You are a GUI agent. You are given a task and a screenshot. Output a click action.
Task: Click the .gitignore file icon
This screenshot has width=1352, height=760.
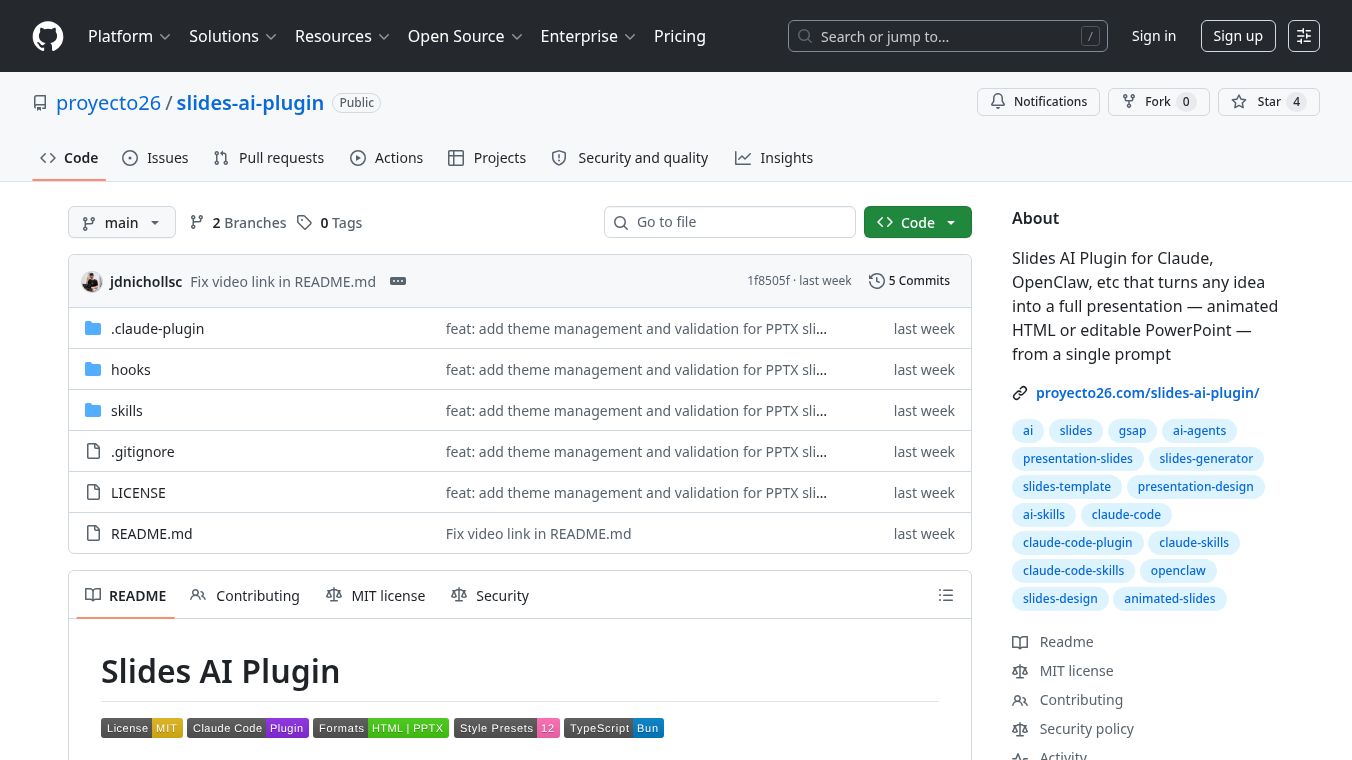point(93,451)
